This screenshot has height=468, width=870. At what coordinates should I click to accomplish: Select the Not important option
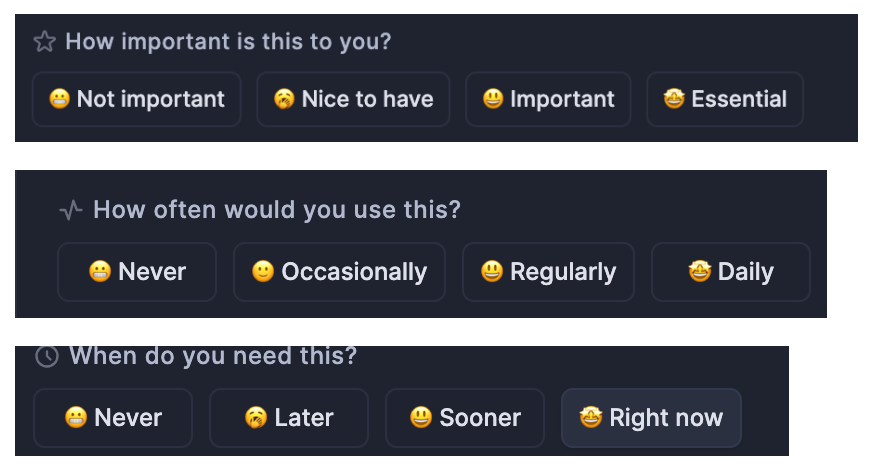tap(137, 99)
